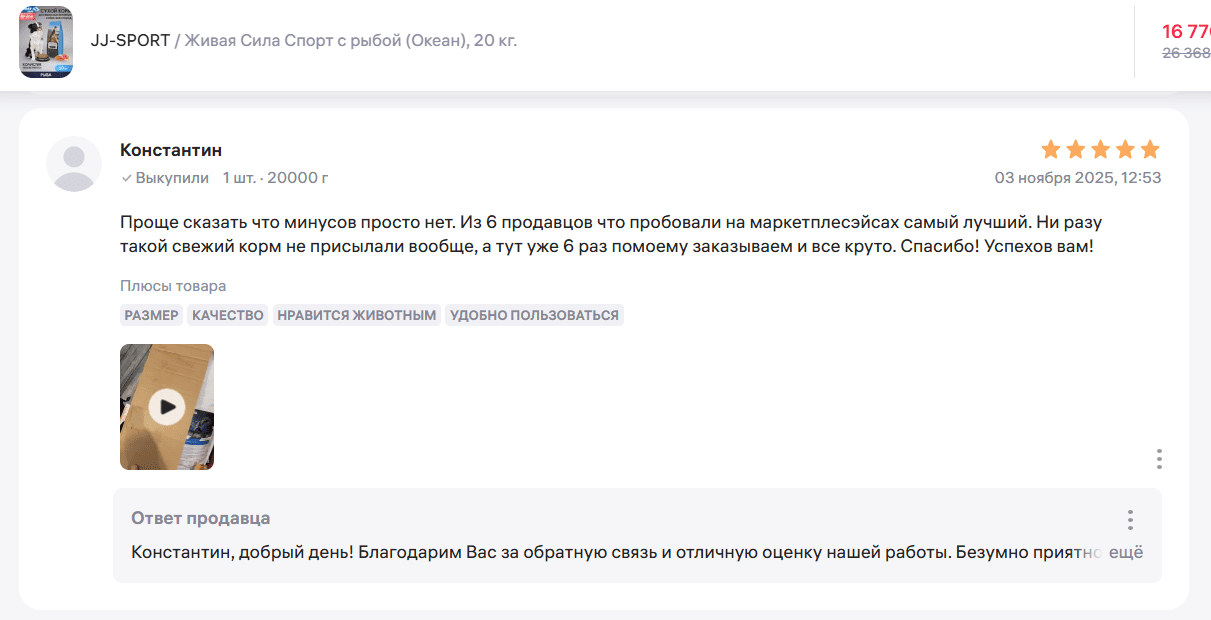
Task: Click the red discounted price
Action: coord(1186,31)
